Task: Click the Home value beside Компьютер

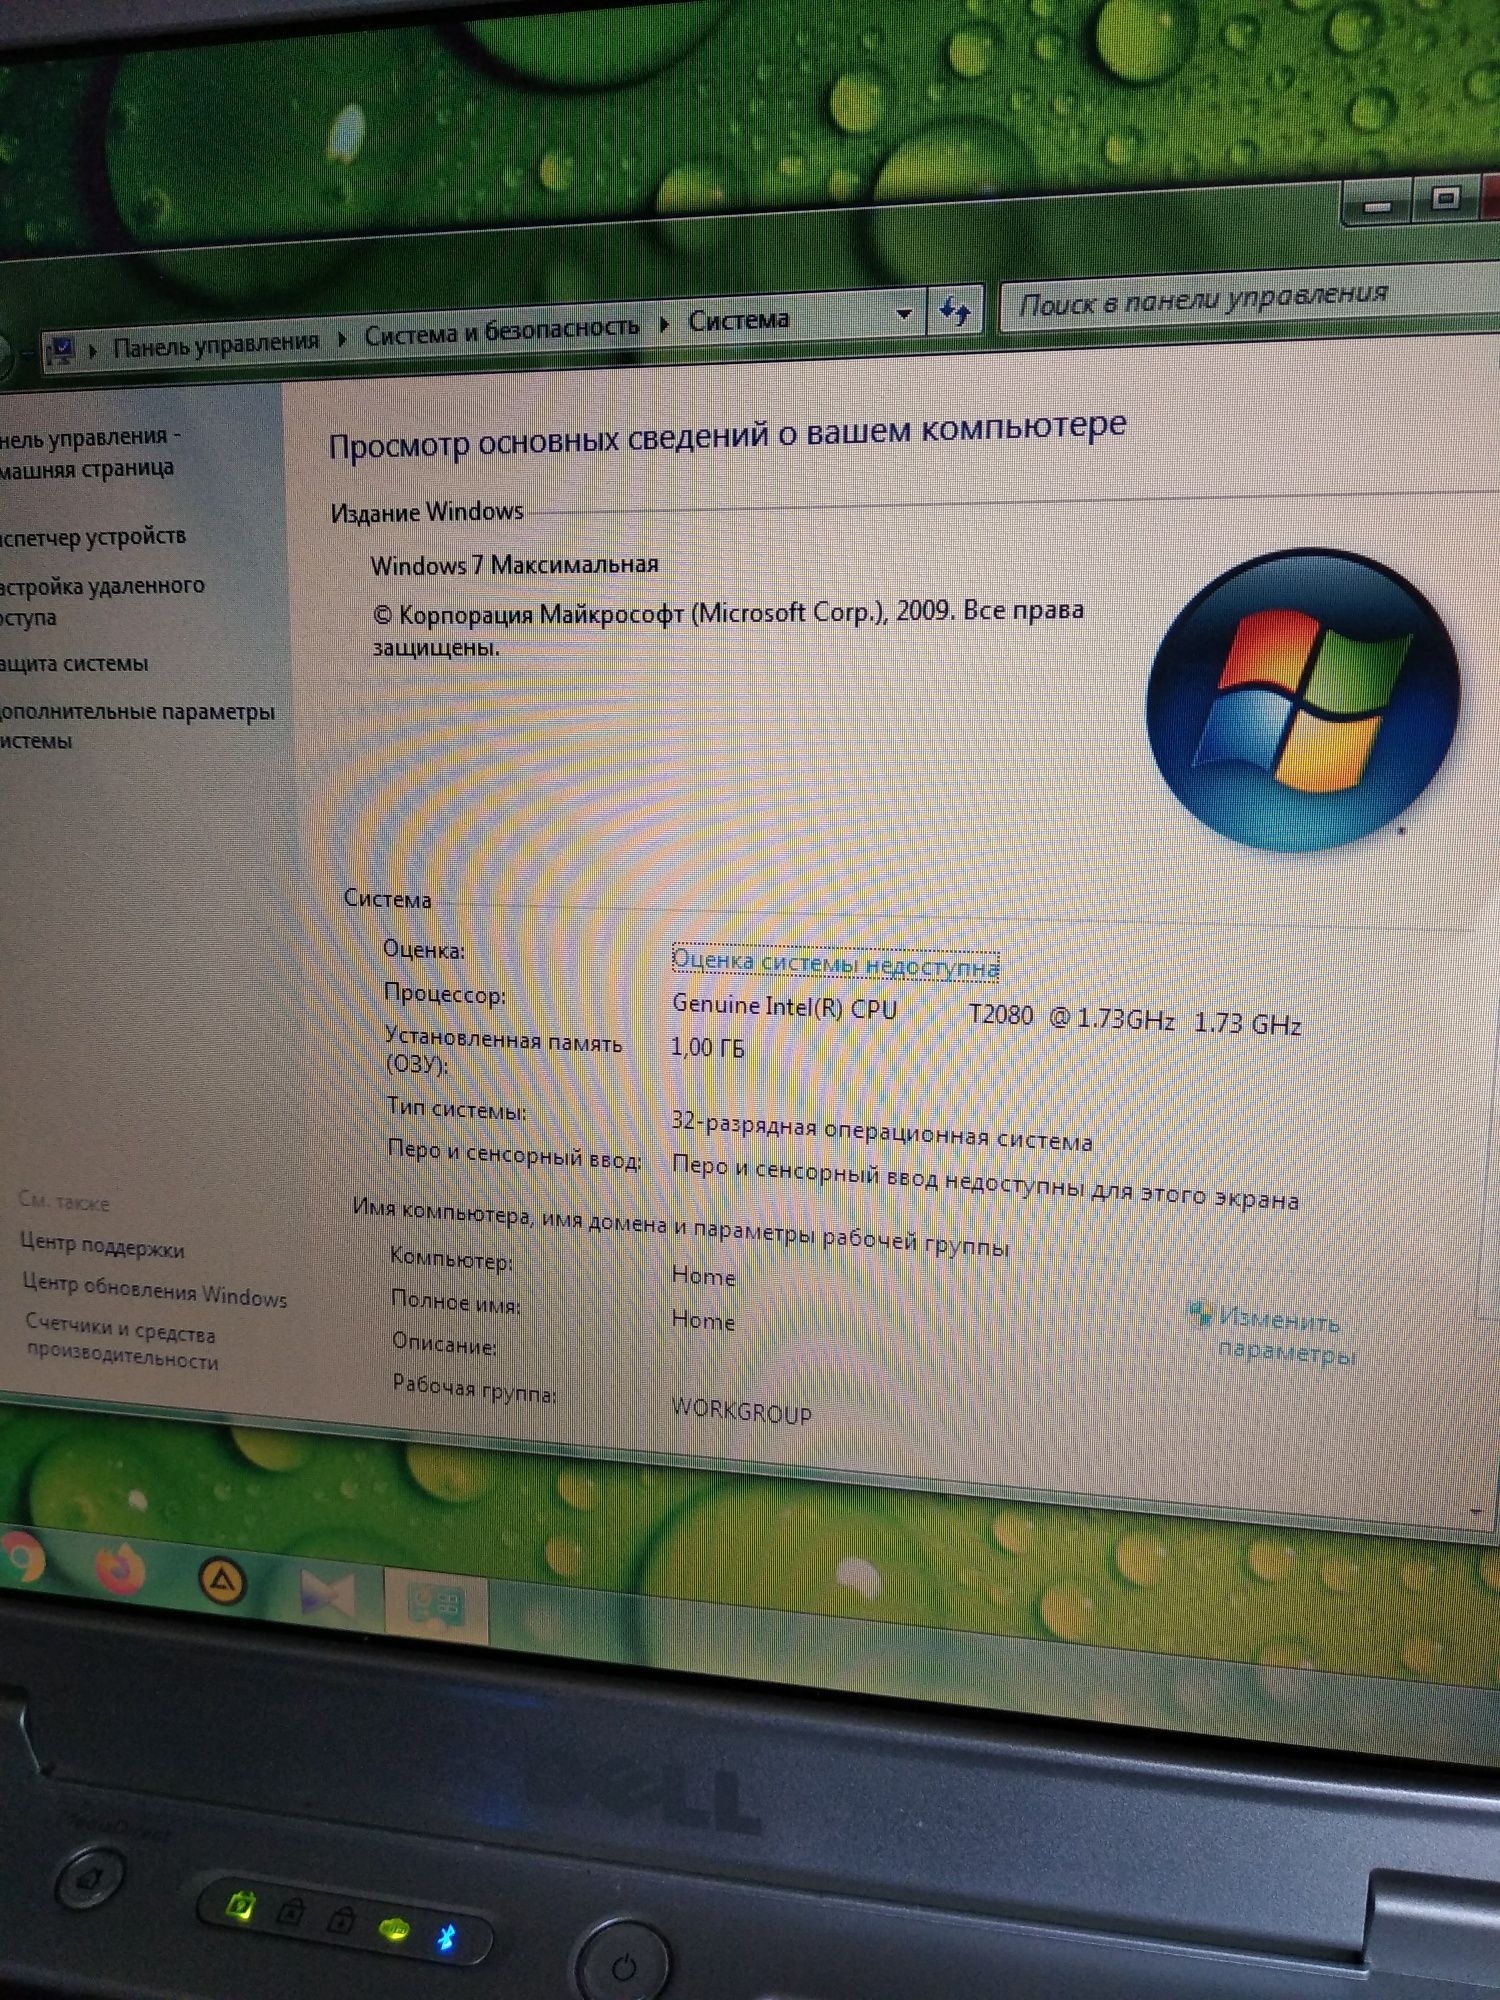Action: (704, 1277)
